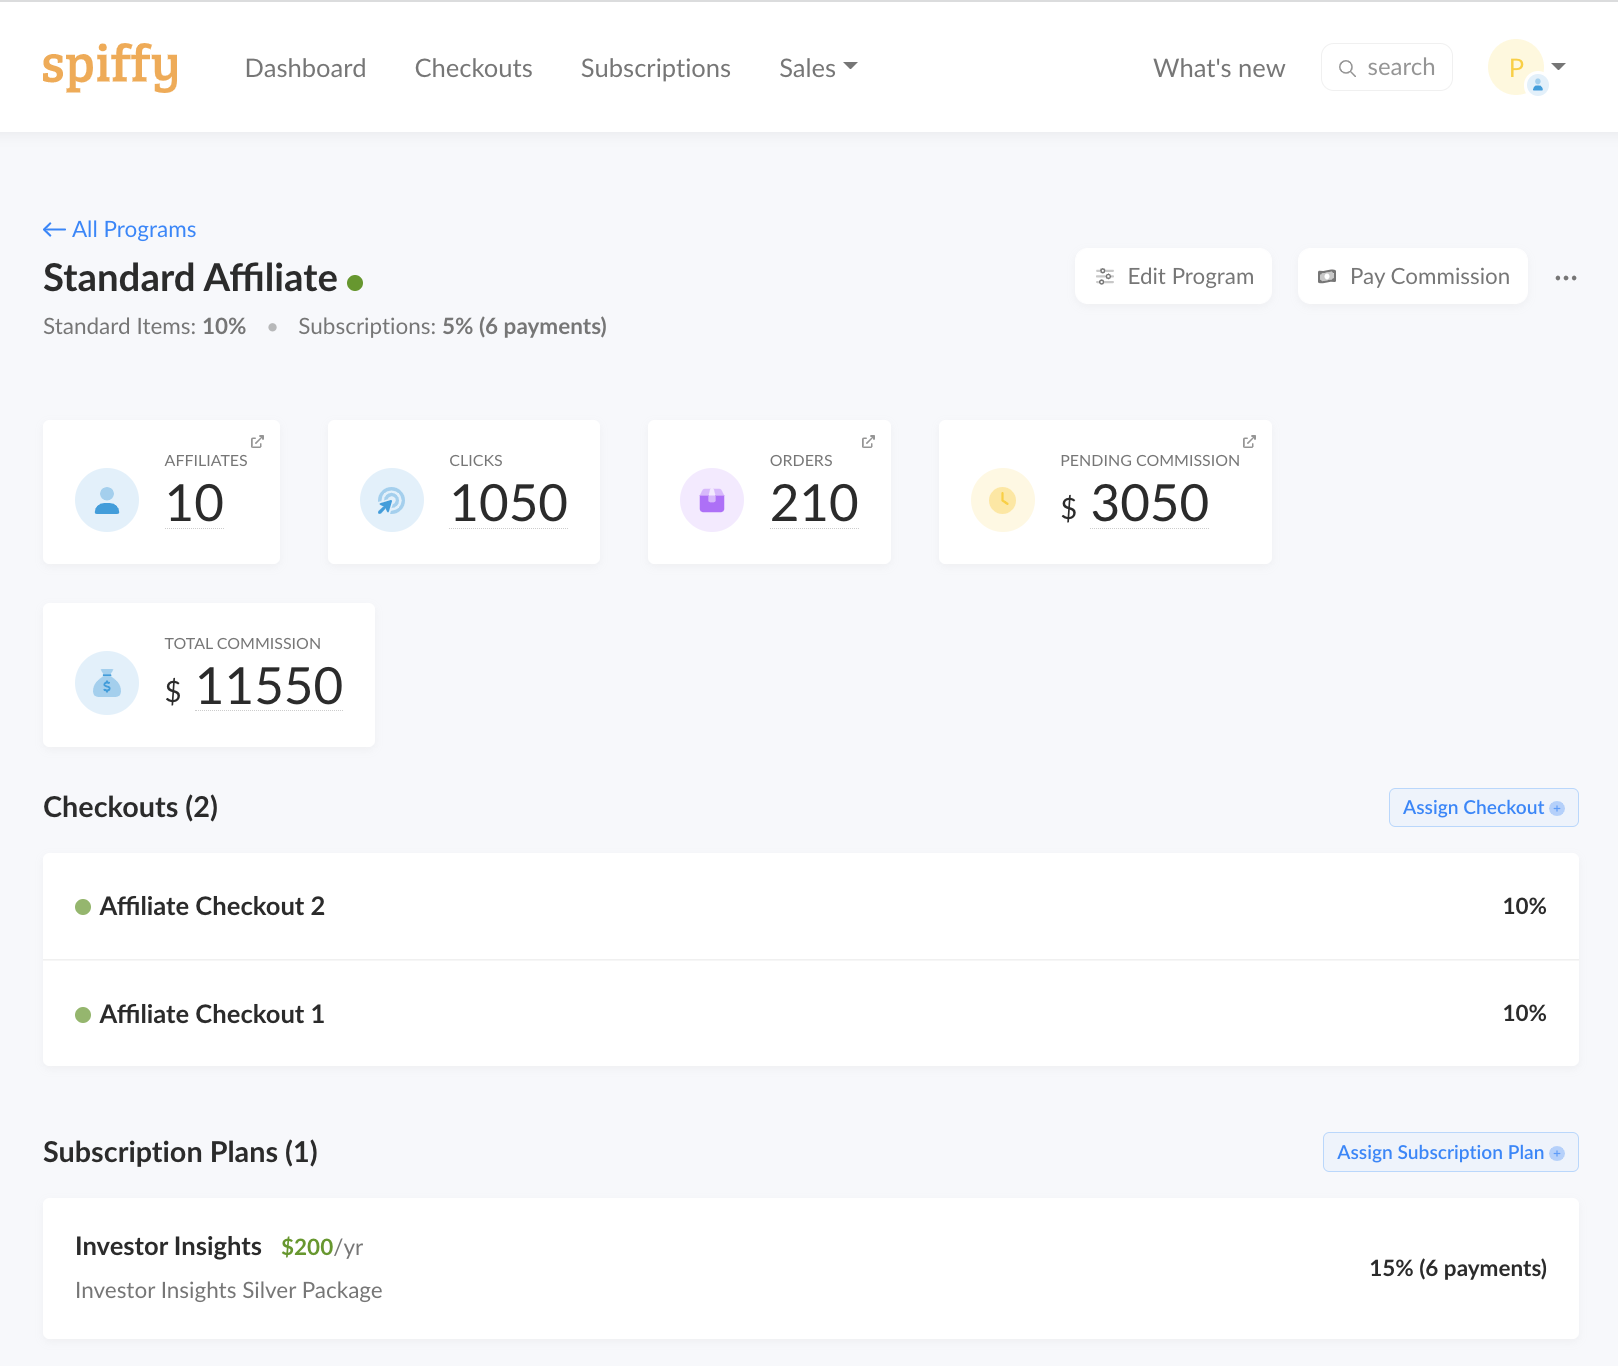The width and height of the screenshot is (1618, 1366).
Task: Click the Subscription Plans (1) heading
Action: (x=180, y=1152)
